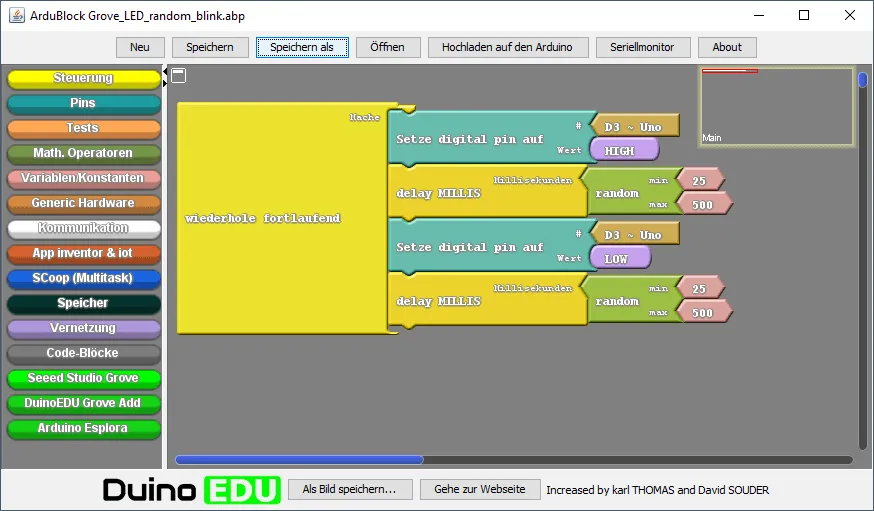874x511 pixels.
Task: Click the horizontal canvas scrollbar
Action: [x=300, y=460]
